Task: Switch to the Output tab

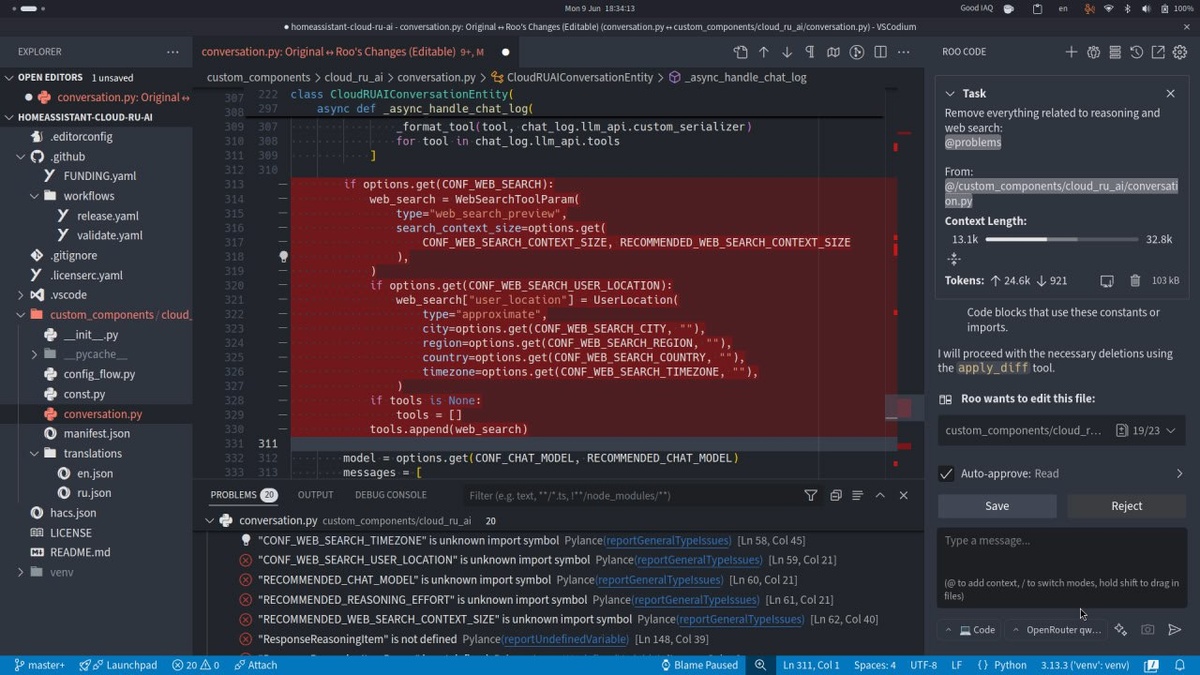Action: [x=315, y=495]
